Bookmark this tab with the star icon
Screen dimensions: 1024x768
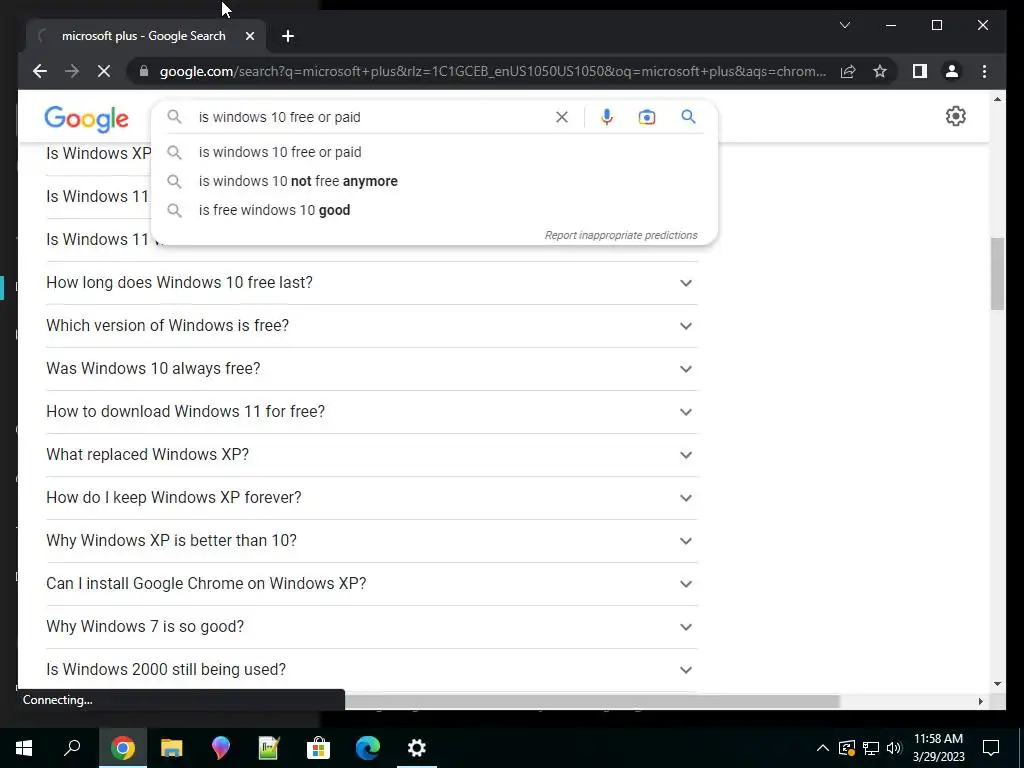pos(880,71)
